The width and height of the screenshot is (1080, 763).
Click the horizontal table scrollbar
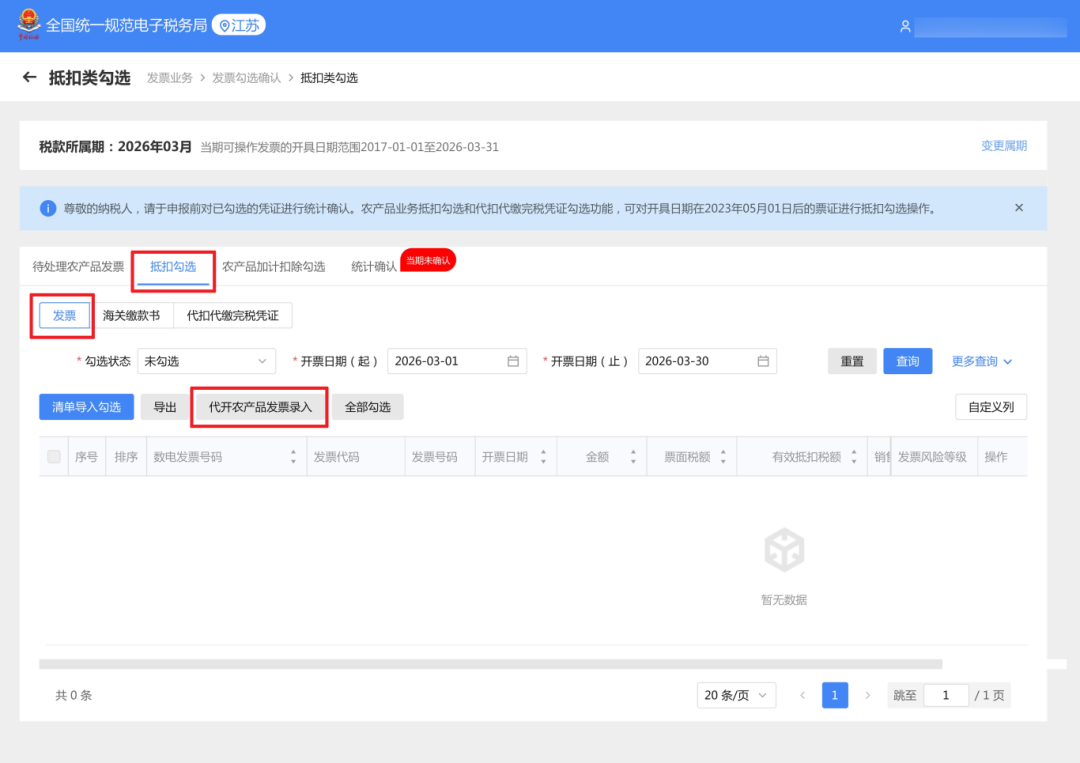[490, 664]
